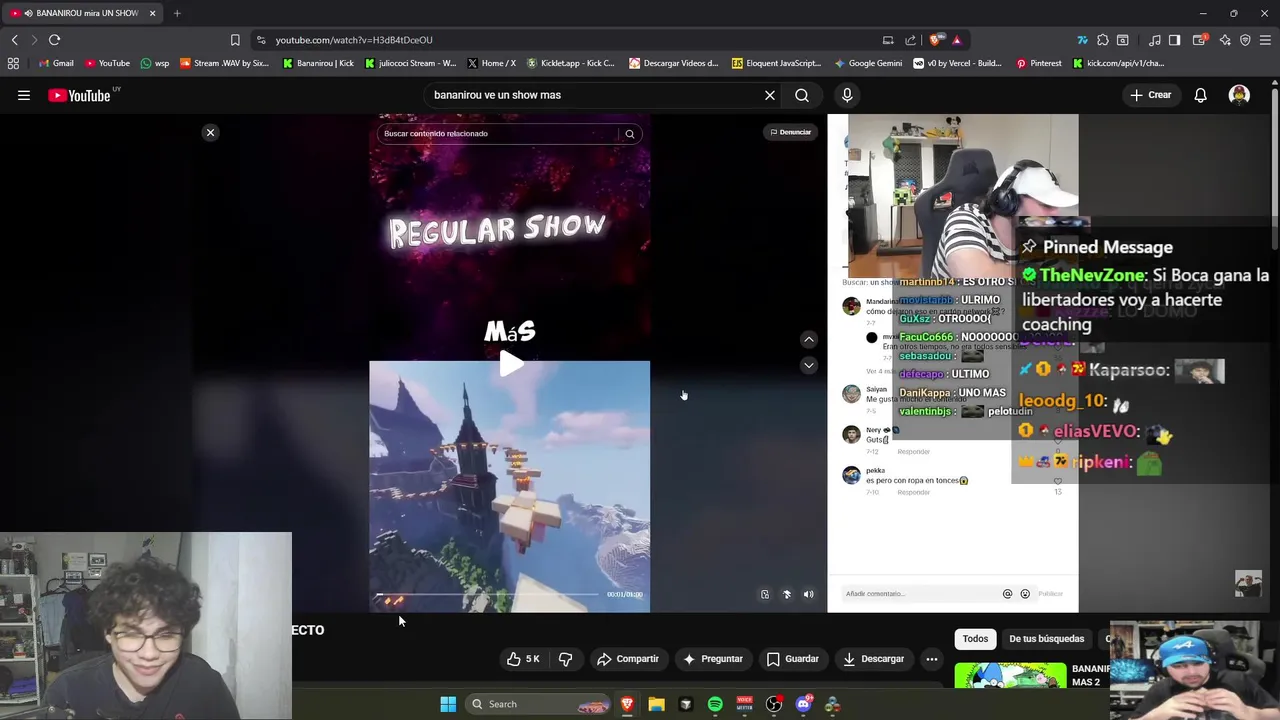
Task: Open the emoji picker in comment box
Action: pos(1025,594)
